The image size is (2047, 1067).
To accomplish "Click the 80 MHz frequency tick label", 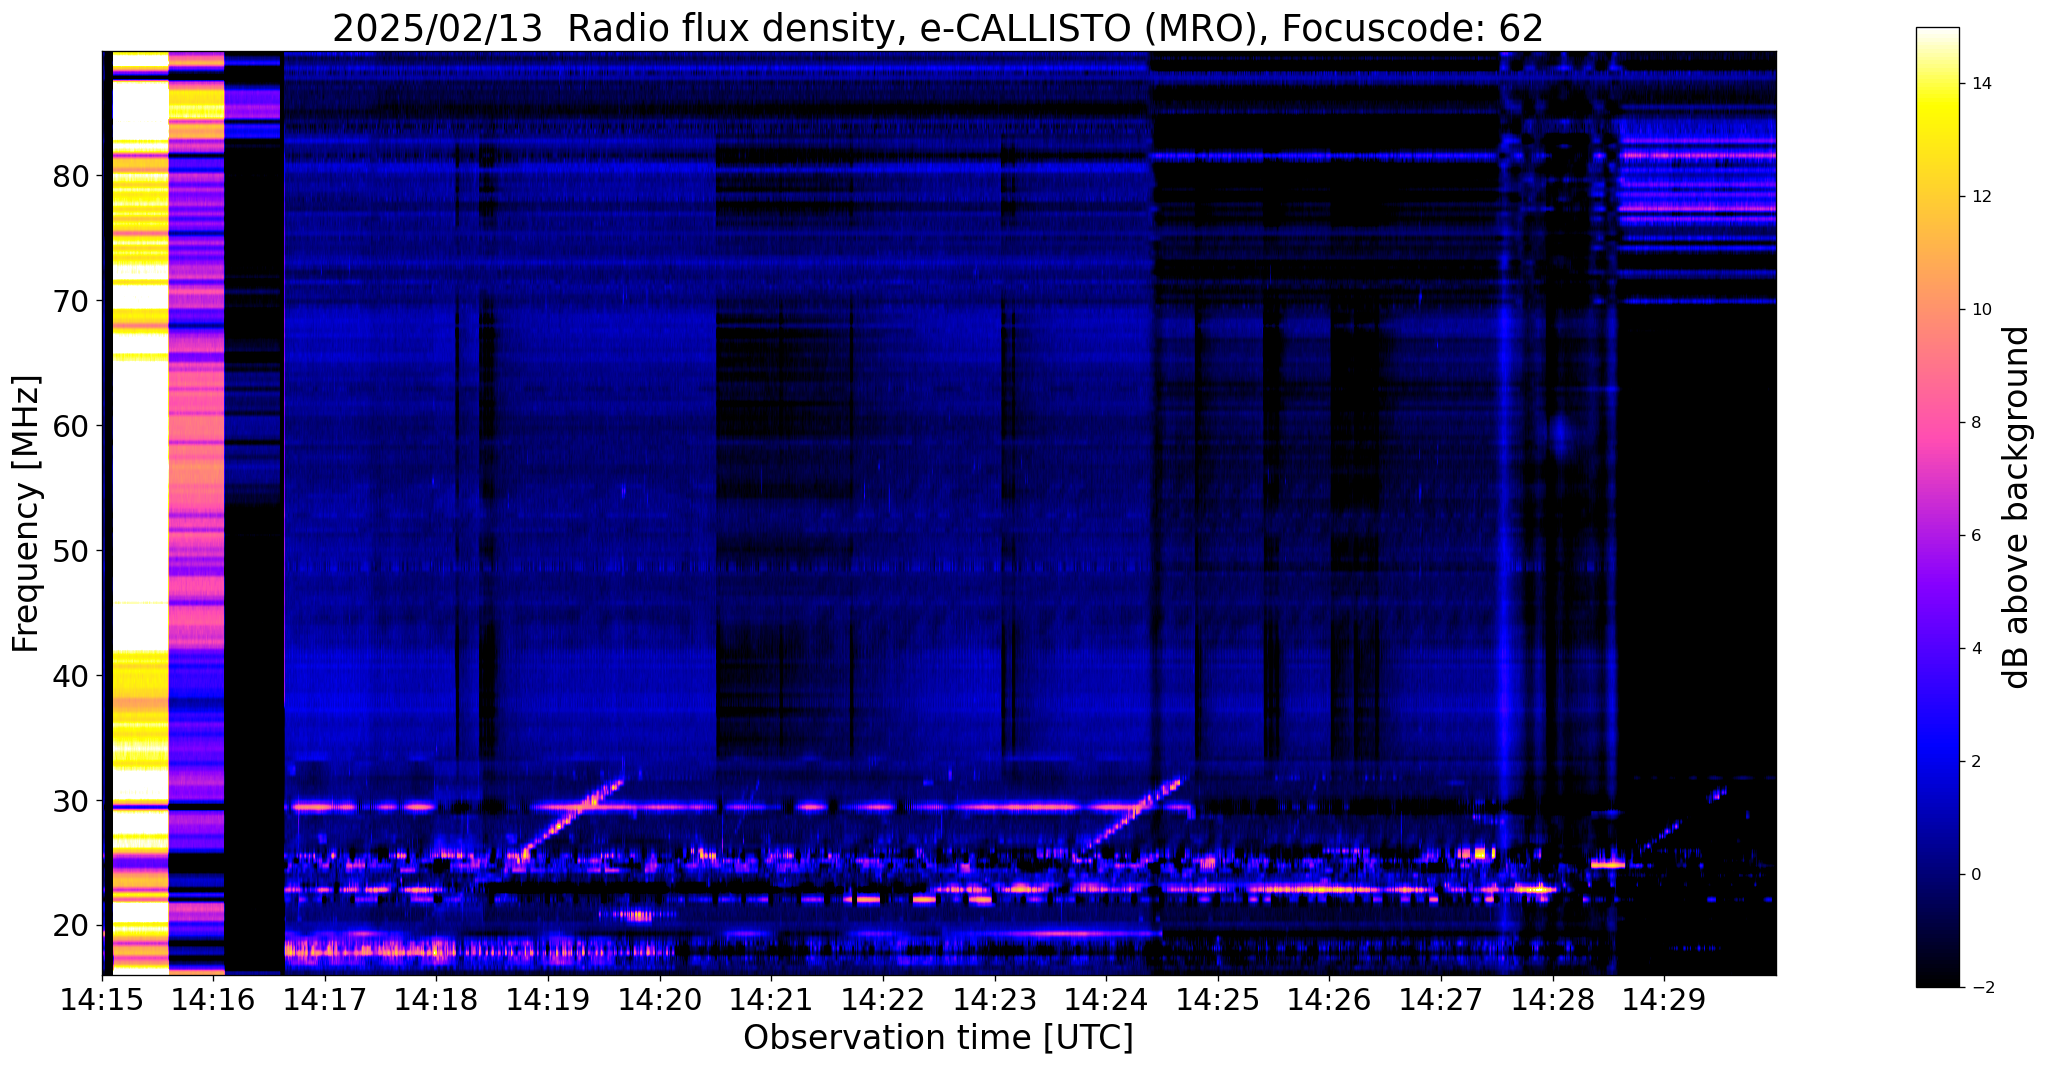I will click(70, 176).
